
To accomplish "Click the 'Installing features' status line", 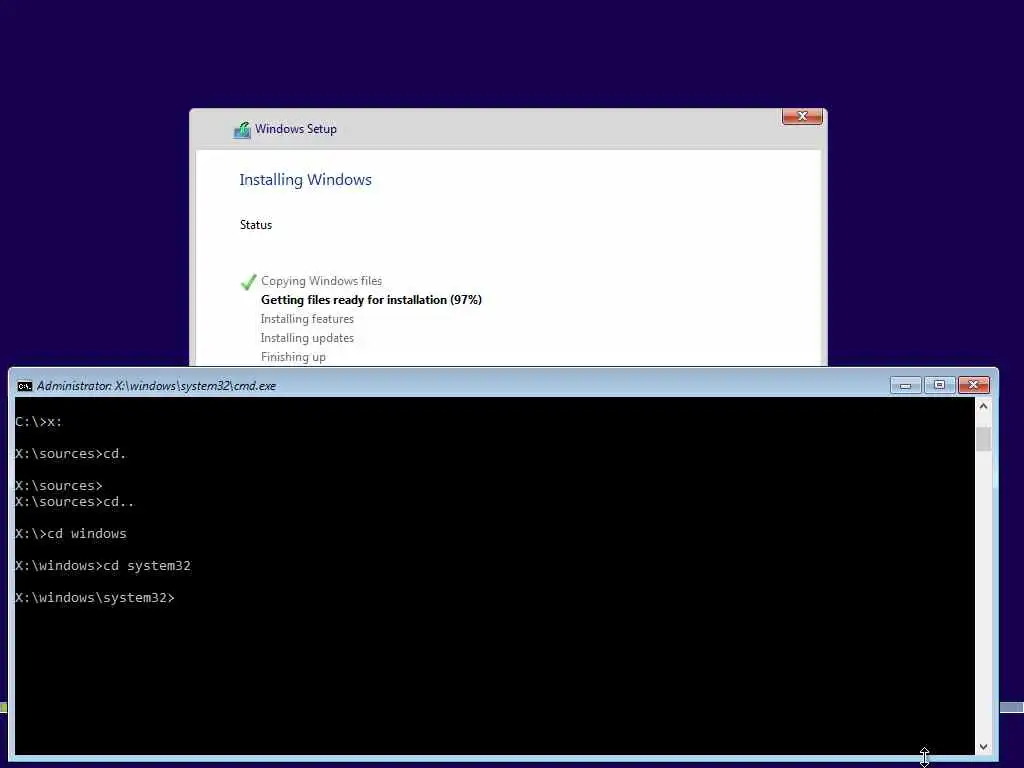I will (307, 319).
